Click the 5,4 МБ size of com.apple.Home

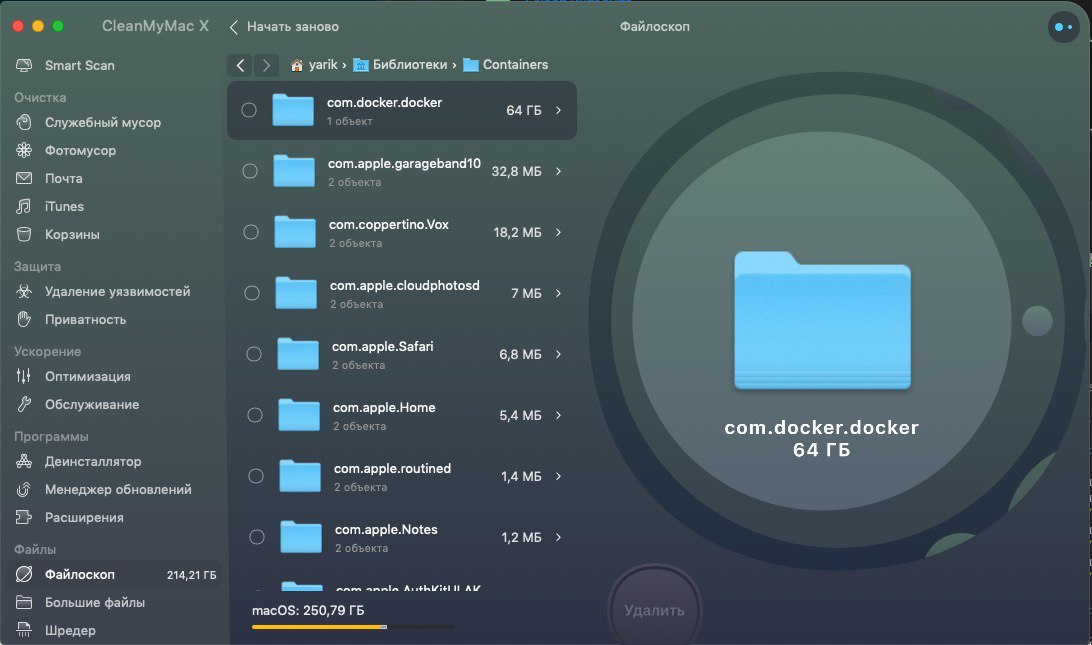[x=520, y=415]
